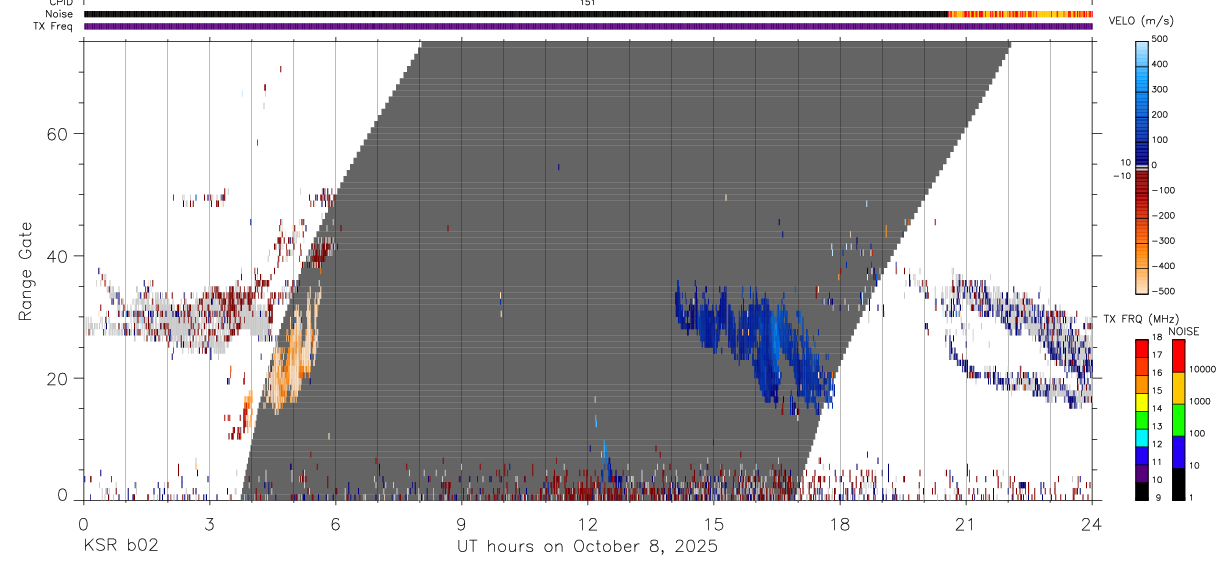1228x567 pixels.
Task: Click the "1" tick on noise legend
Action: [1190, 497]
